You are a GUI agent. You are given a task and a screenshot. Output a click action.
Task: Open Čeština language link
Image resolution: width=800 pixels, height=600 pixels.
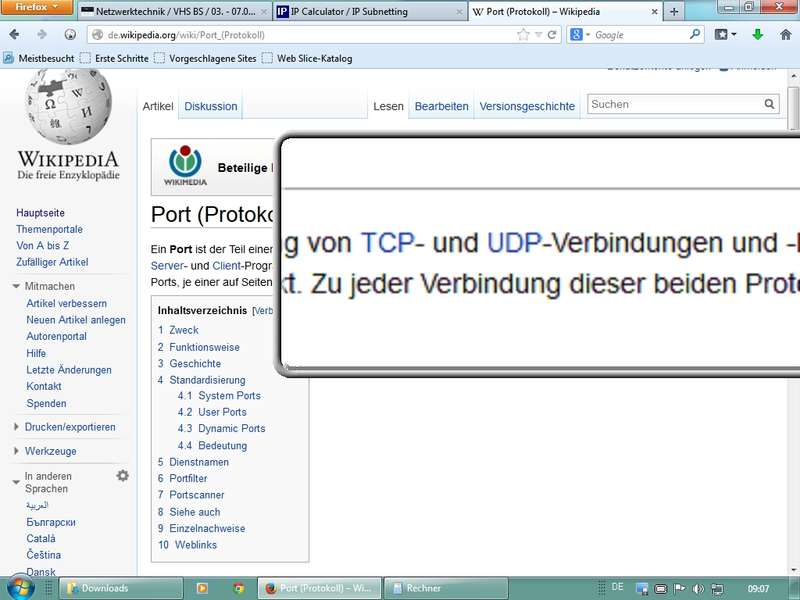(43, 555)
